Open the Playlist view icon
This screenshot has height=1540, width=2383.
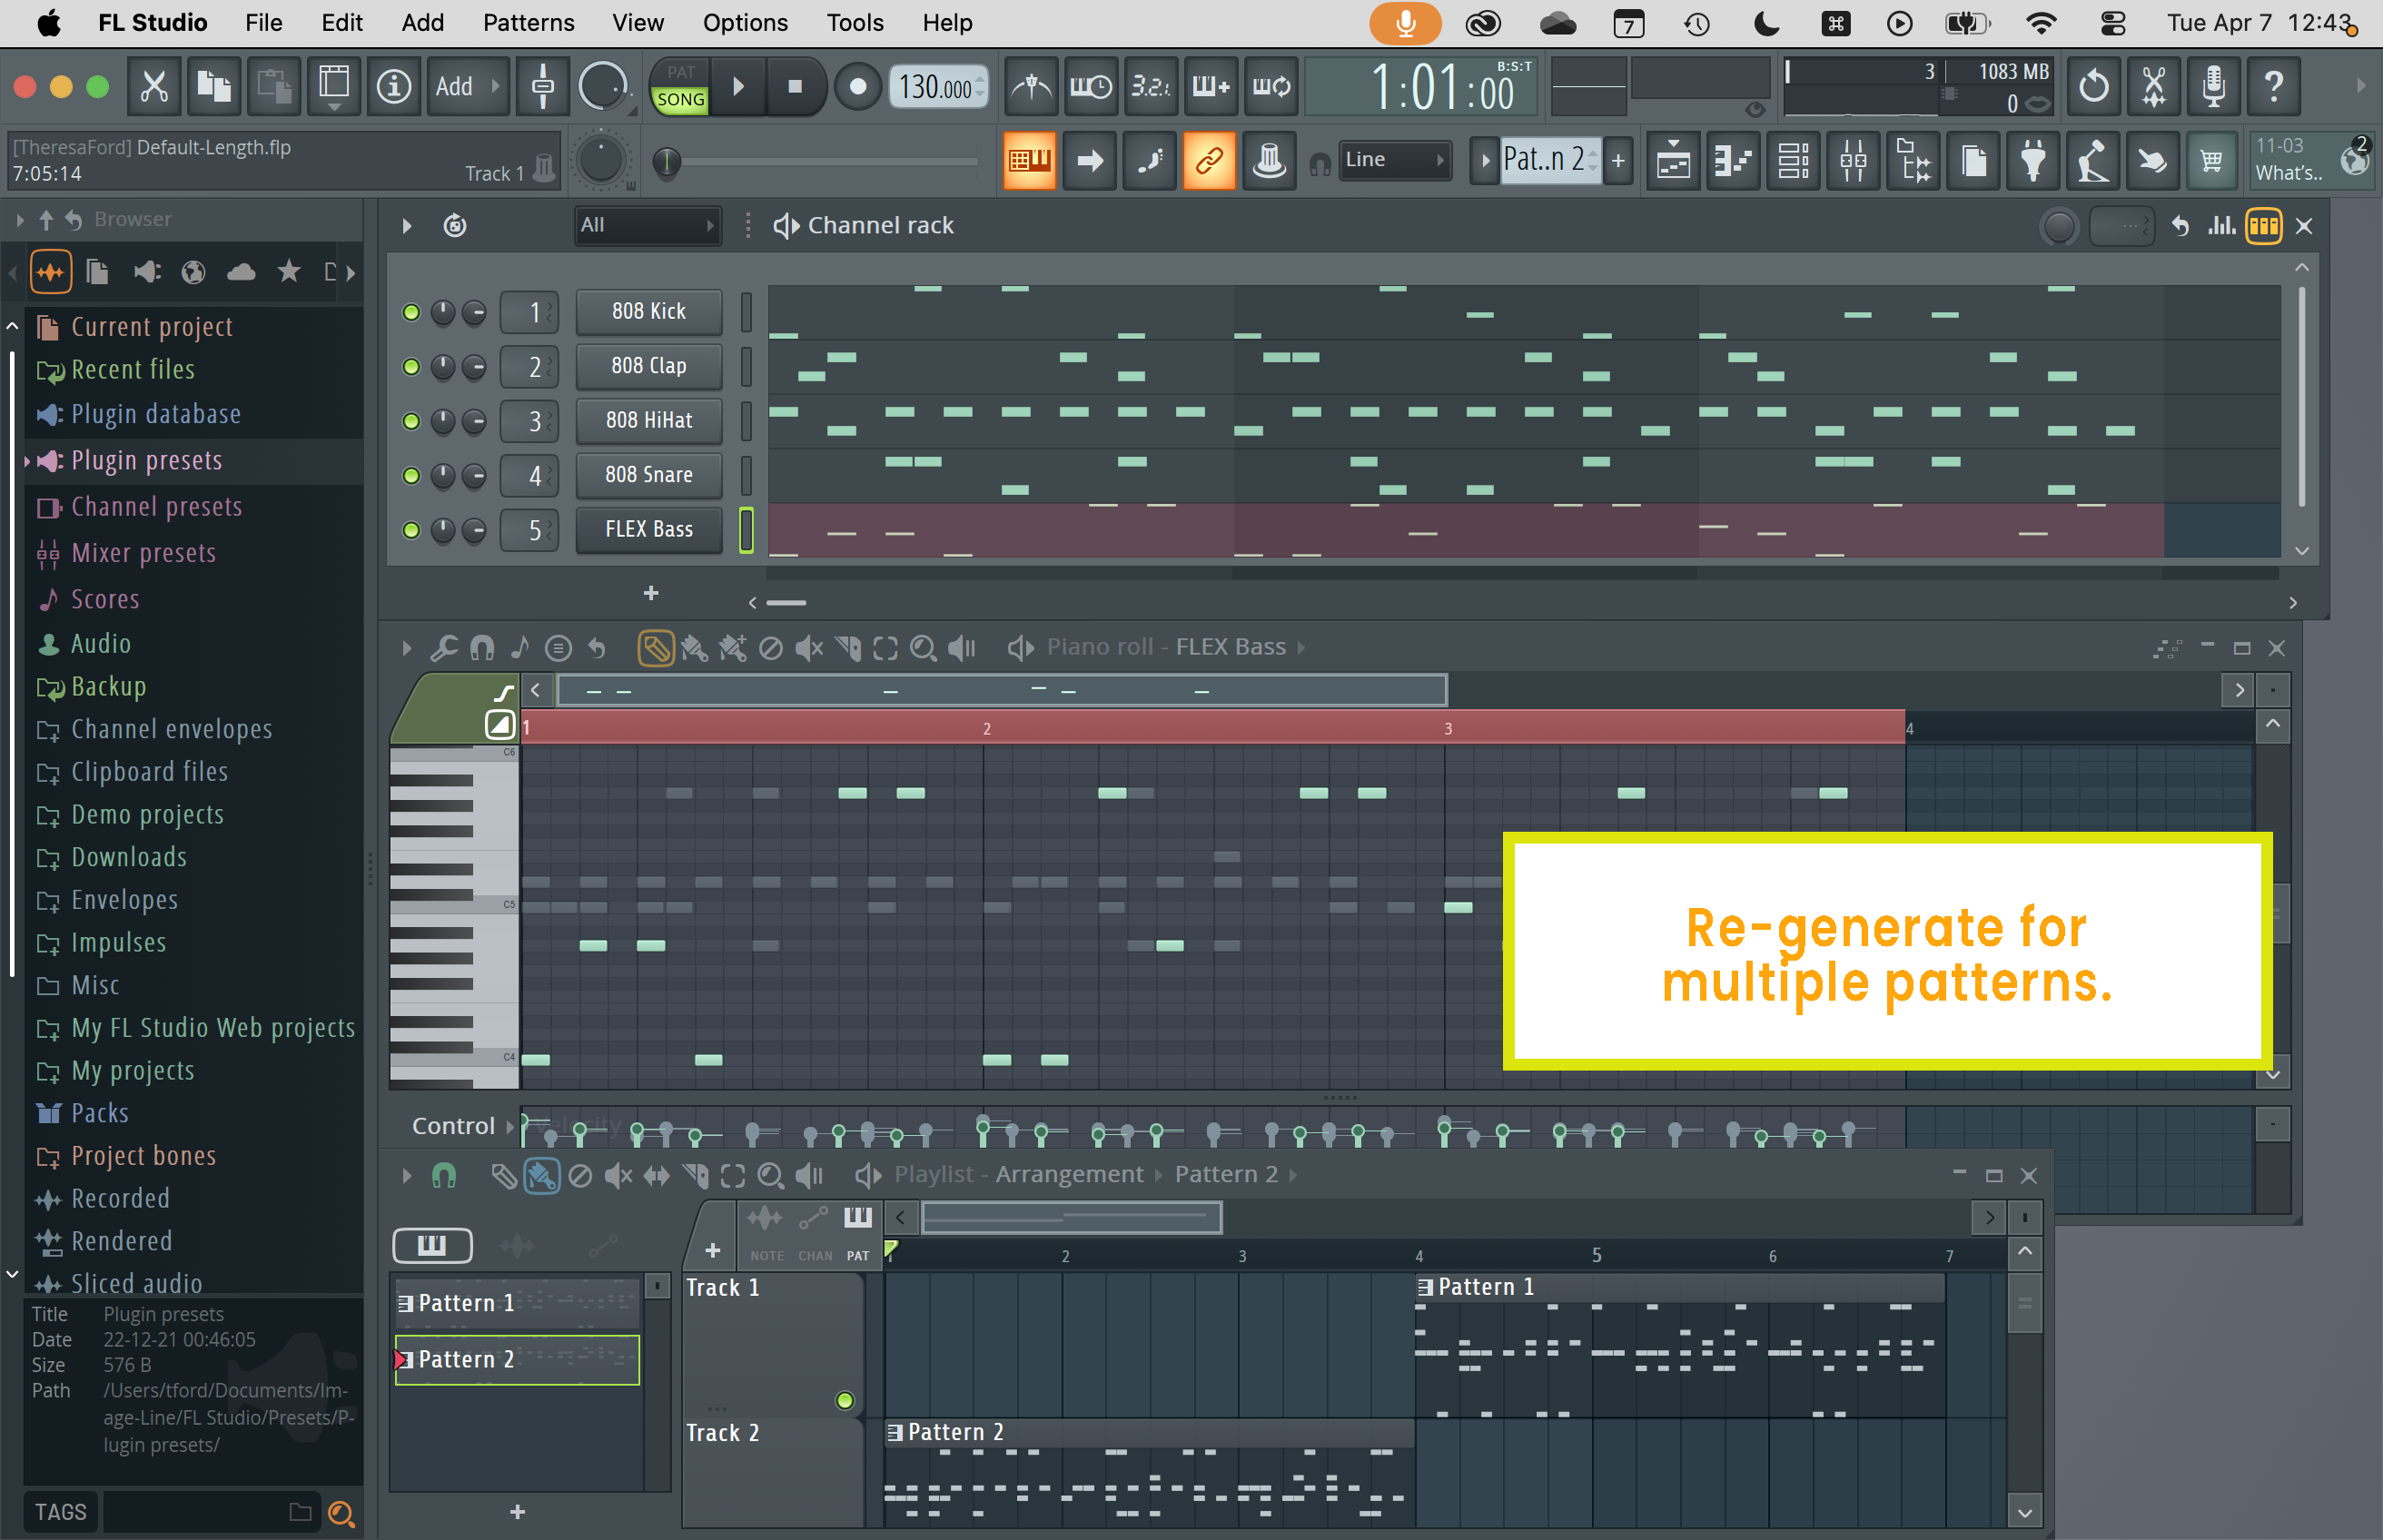point(1673,161)
